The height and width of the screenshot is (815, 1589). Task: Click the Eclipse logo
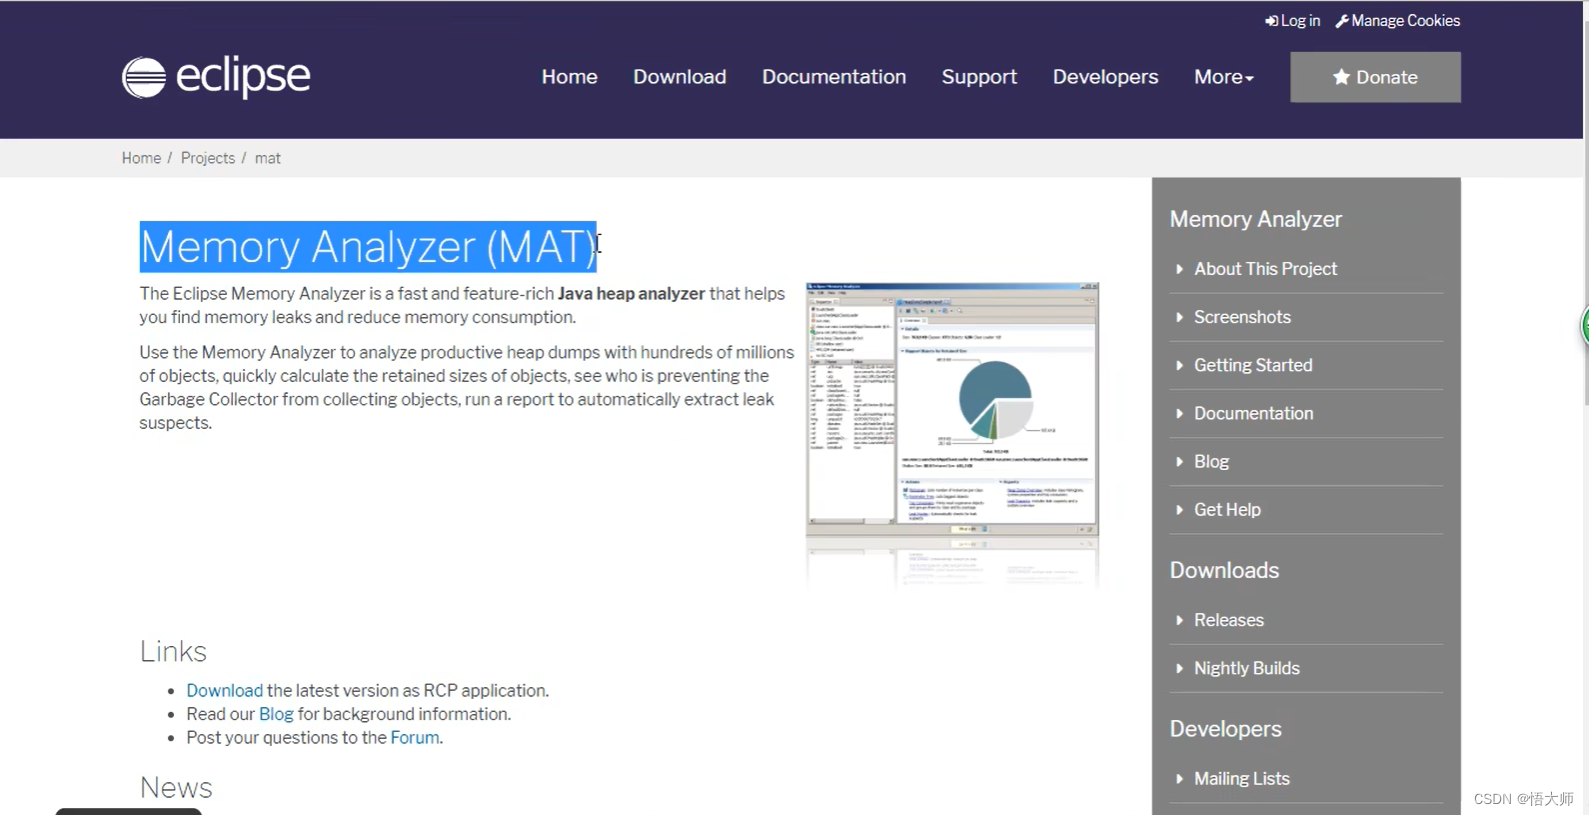coord(216,77)
